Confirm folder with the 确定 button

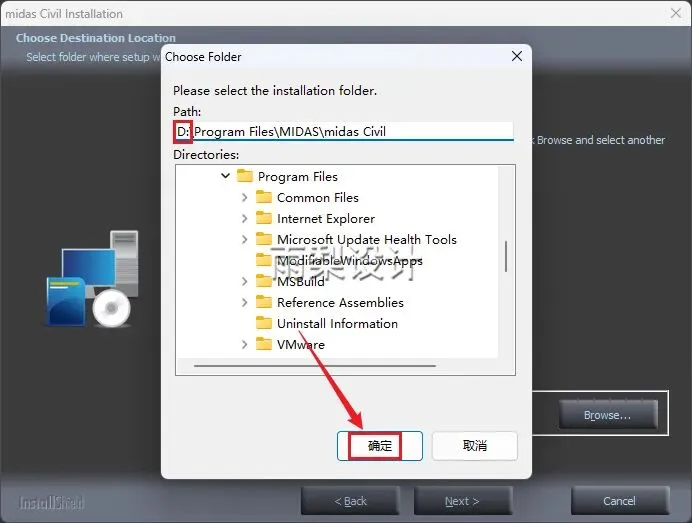[380, 446]
